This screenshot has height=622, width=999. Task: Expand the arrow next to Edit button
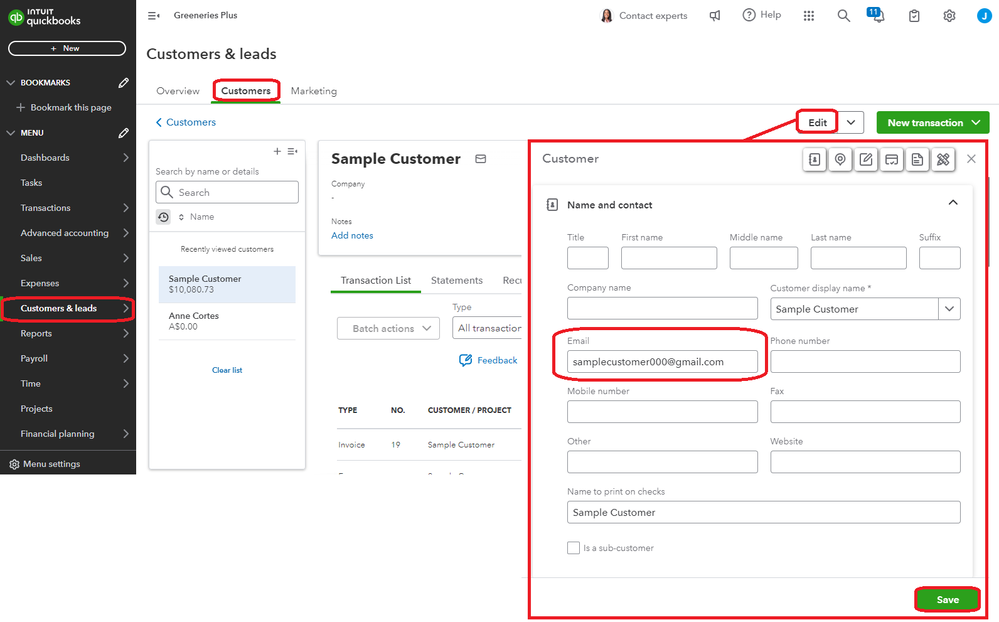850,122
